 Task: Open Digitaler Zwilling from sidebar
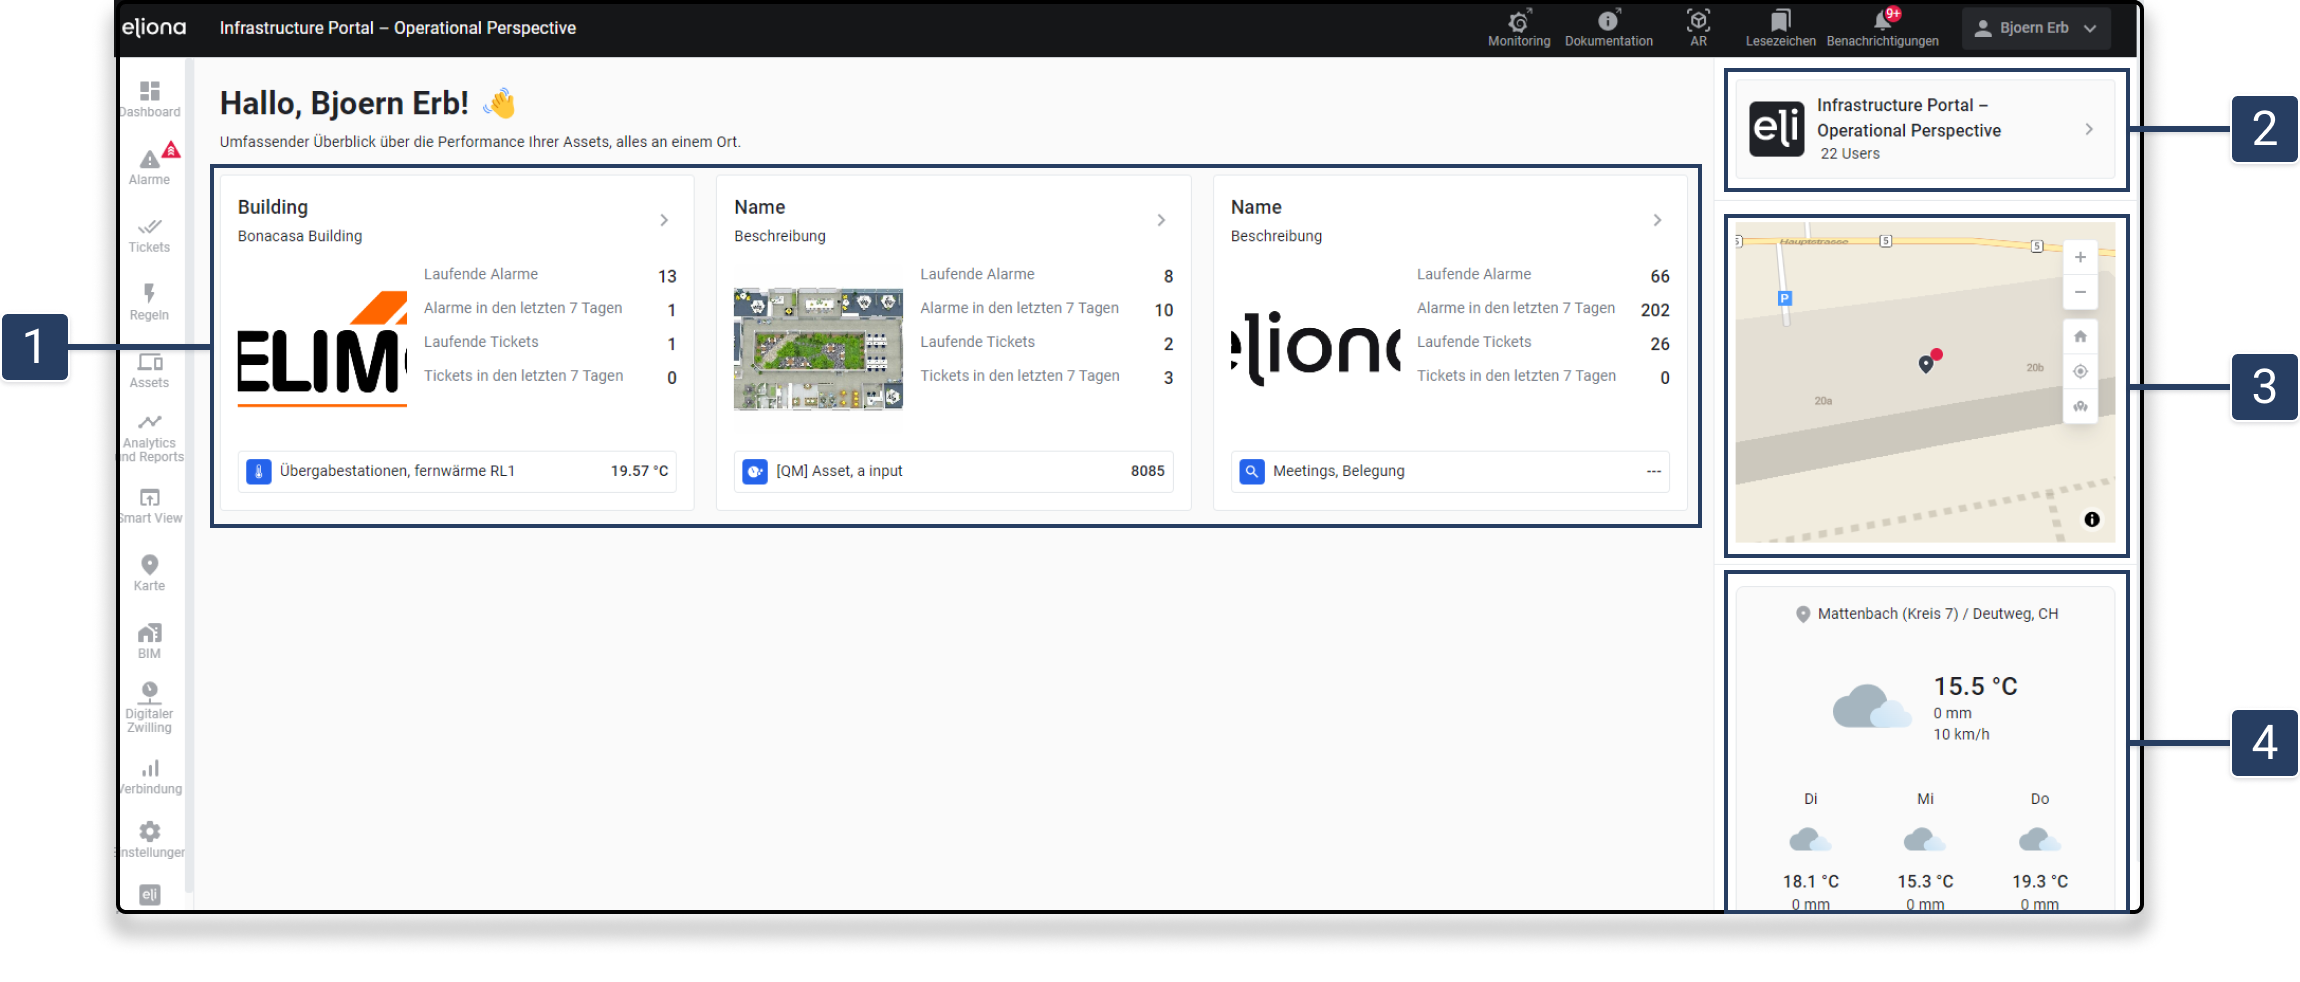pos(149,705)
